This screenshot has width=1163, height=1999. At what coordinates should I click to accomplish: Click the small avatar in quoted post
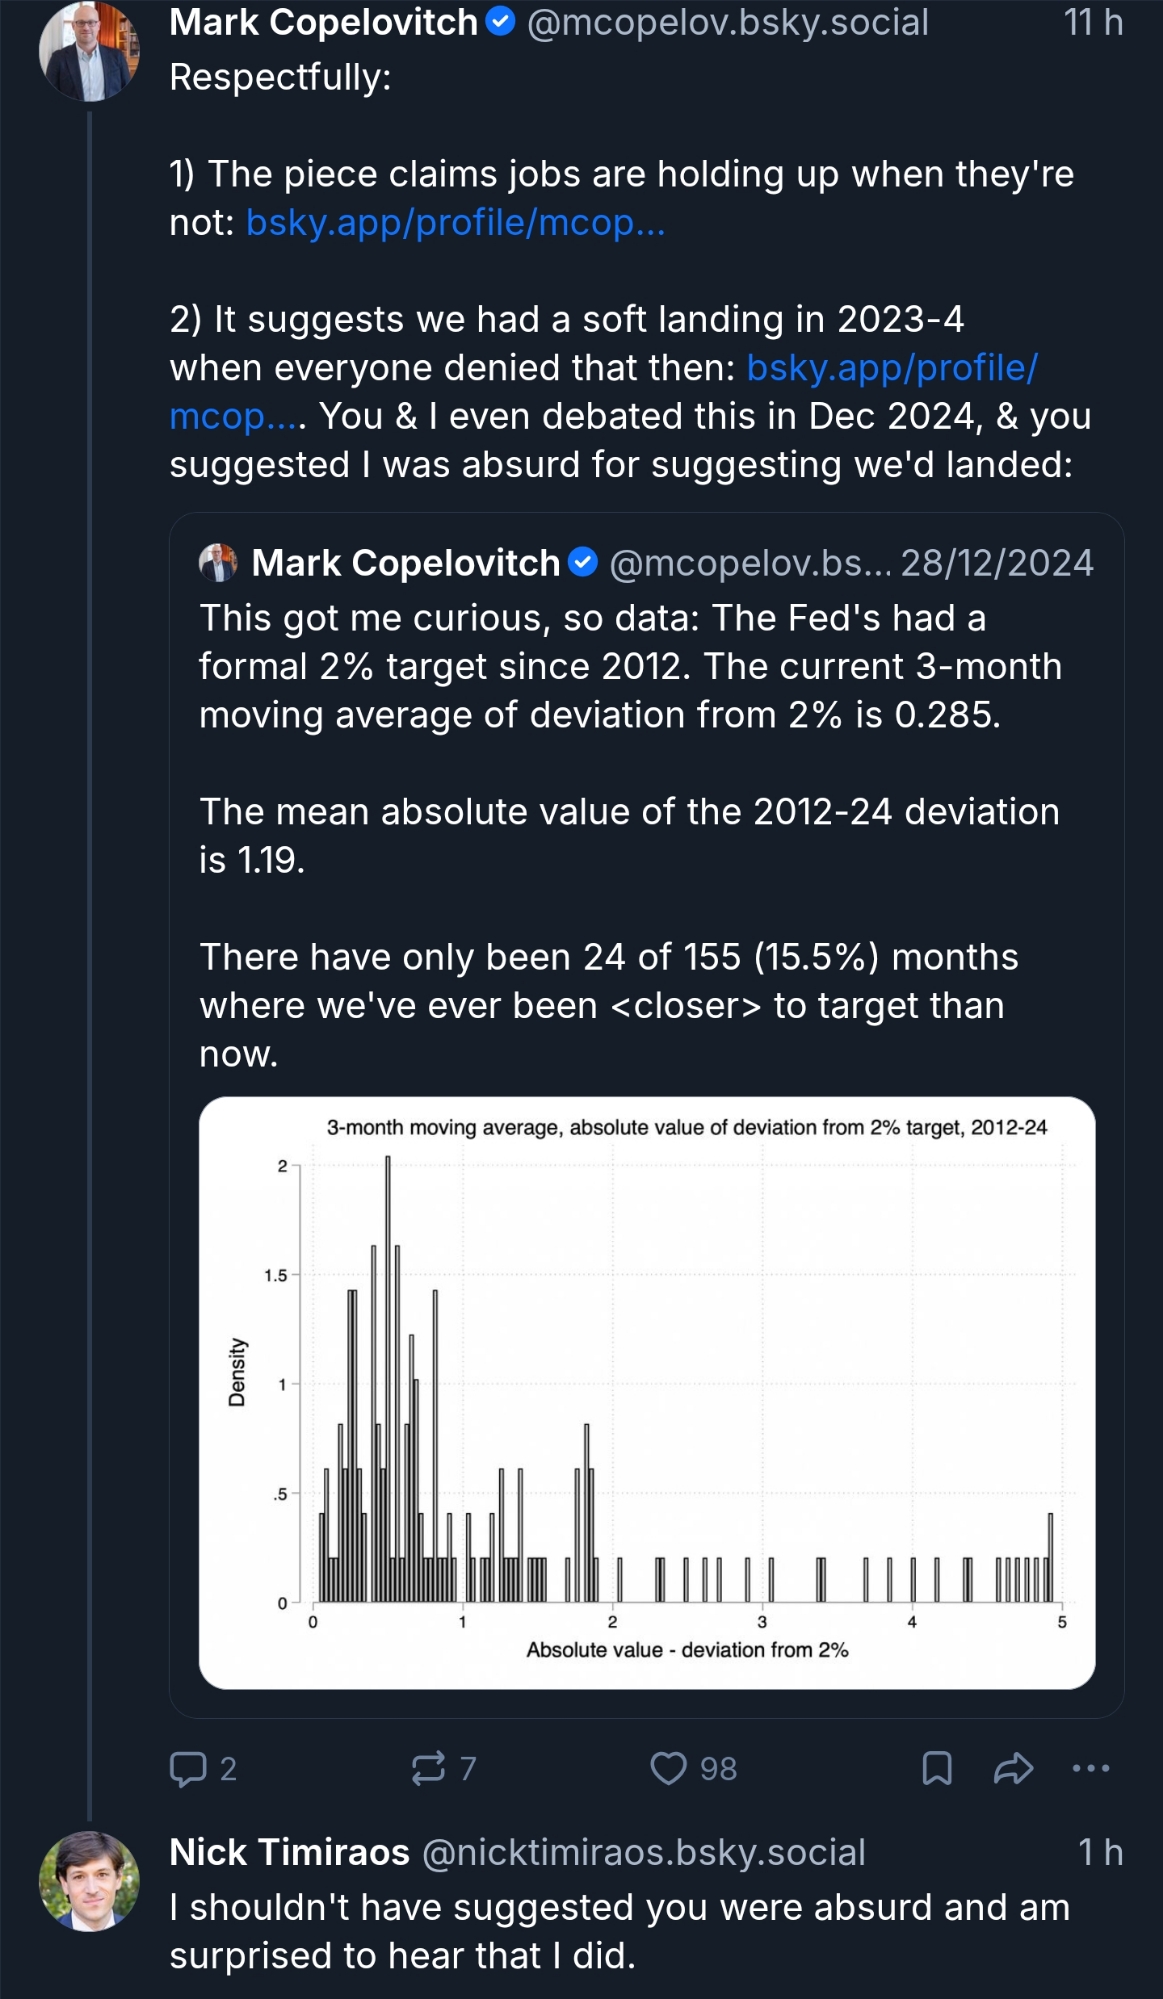point(218,563)
